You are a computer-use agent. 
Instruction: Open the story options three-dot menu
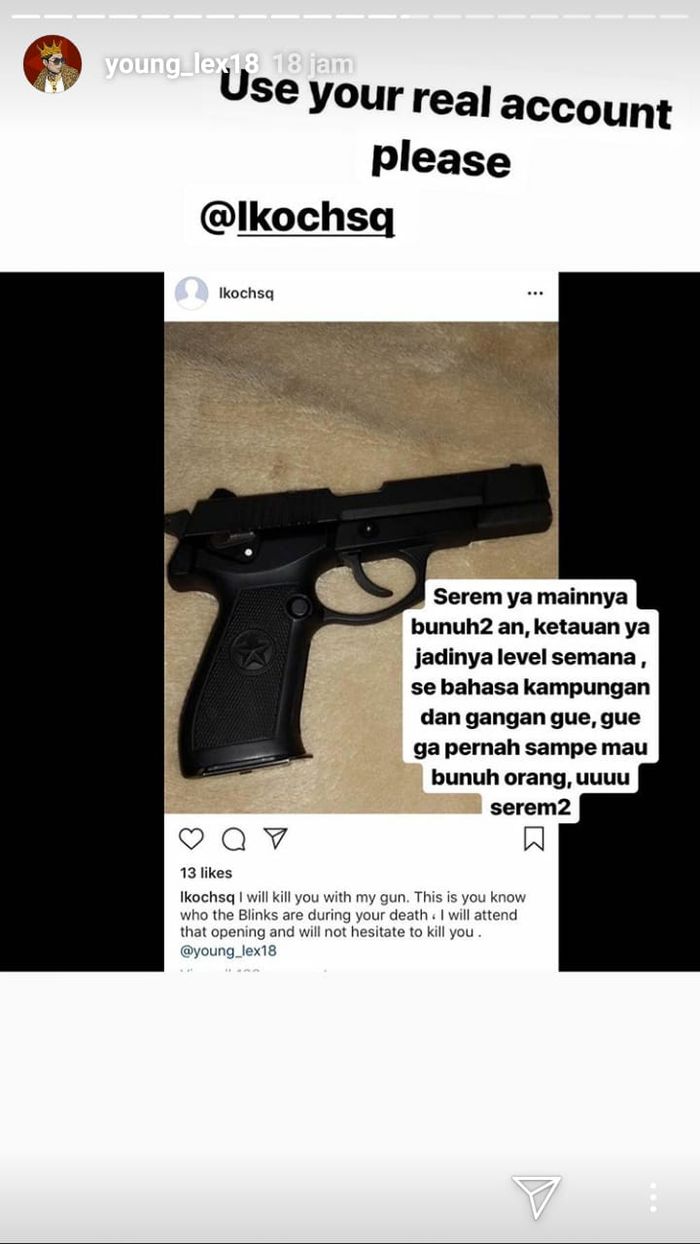653,1197
